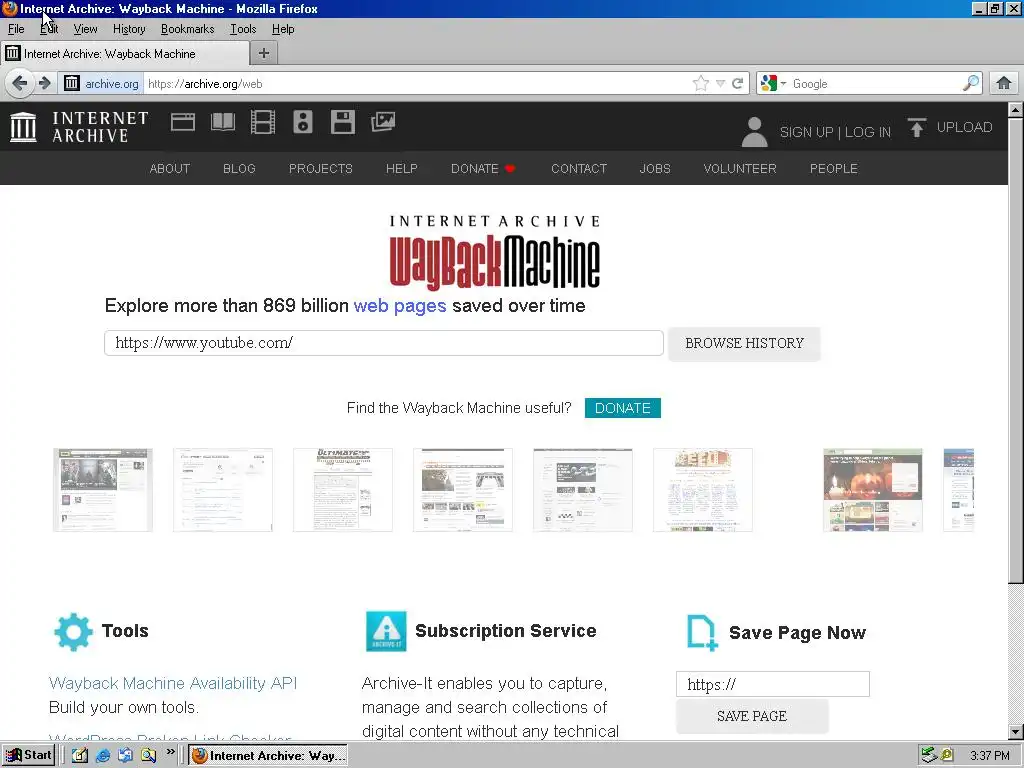Open the Help menu
This screenshot has width=1024, height=768.
tap(283, 29)
